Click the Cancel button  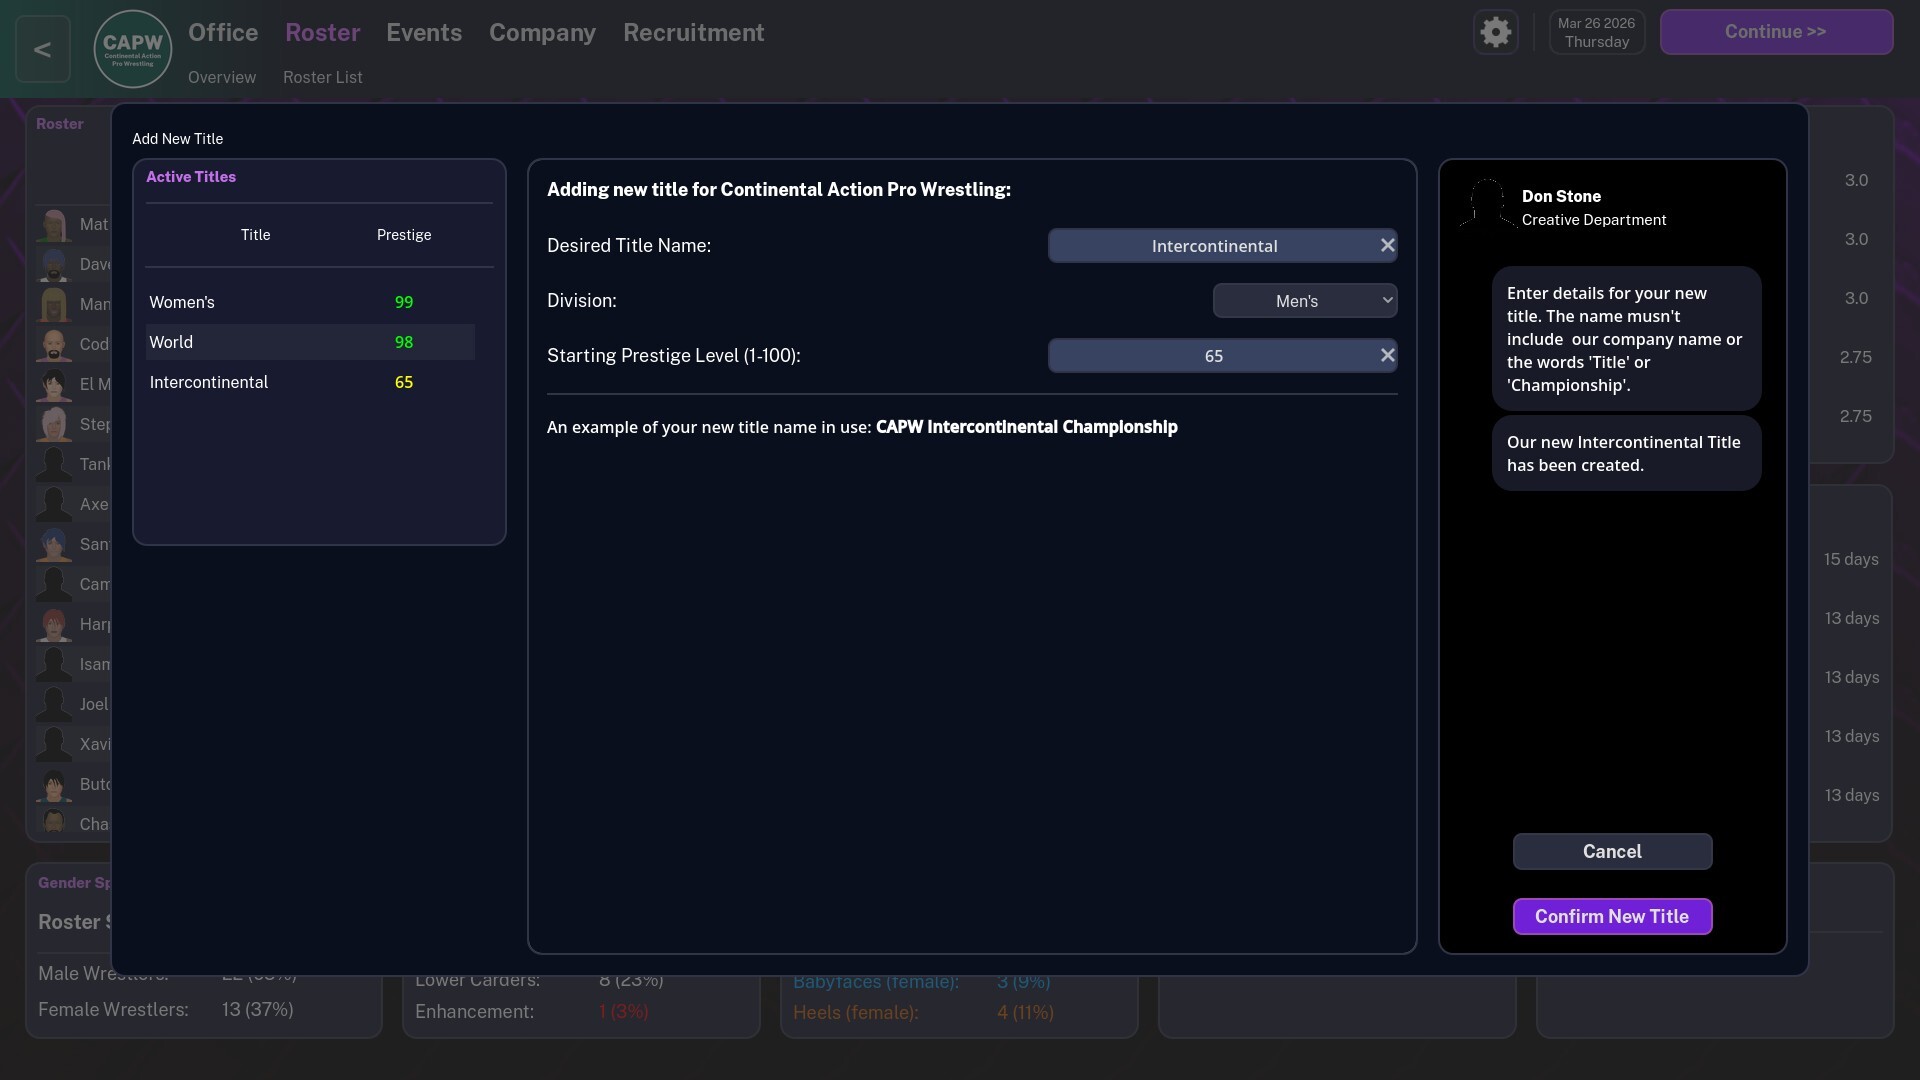[1612, 851]
